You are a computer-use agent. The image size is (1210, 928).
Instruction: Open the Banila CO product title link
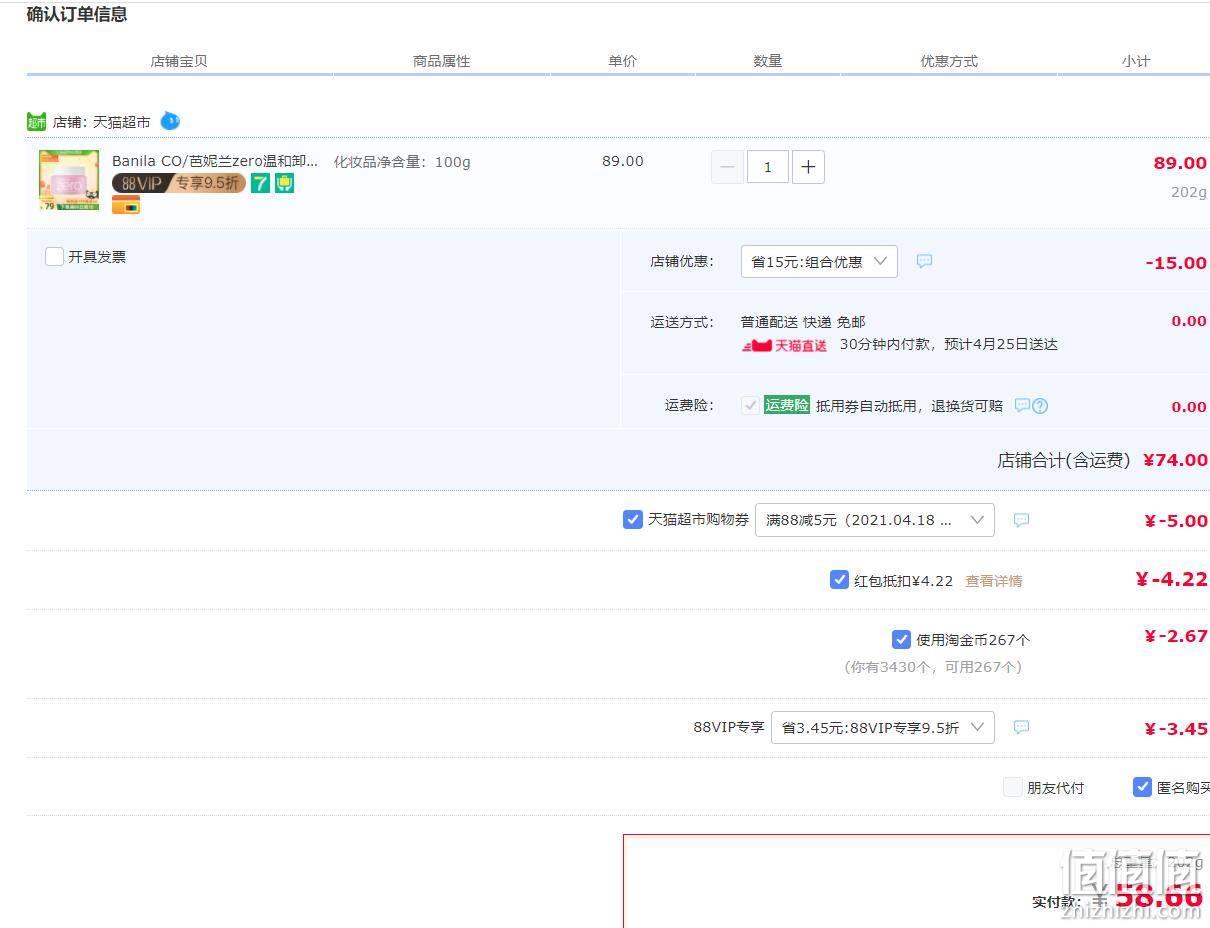pyautogui.click(x=215, y=161)
